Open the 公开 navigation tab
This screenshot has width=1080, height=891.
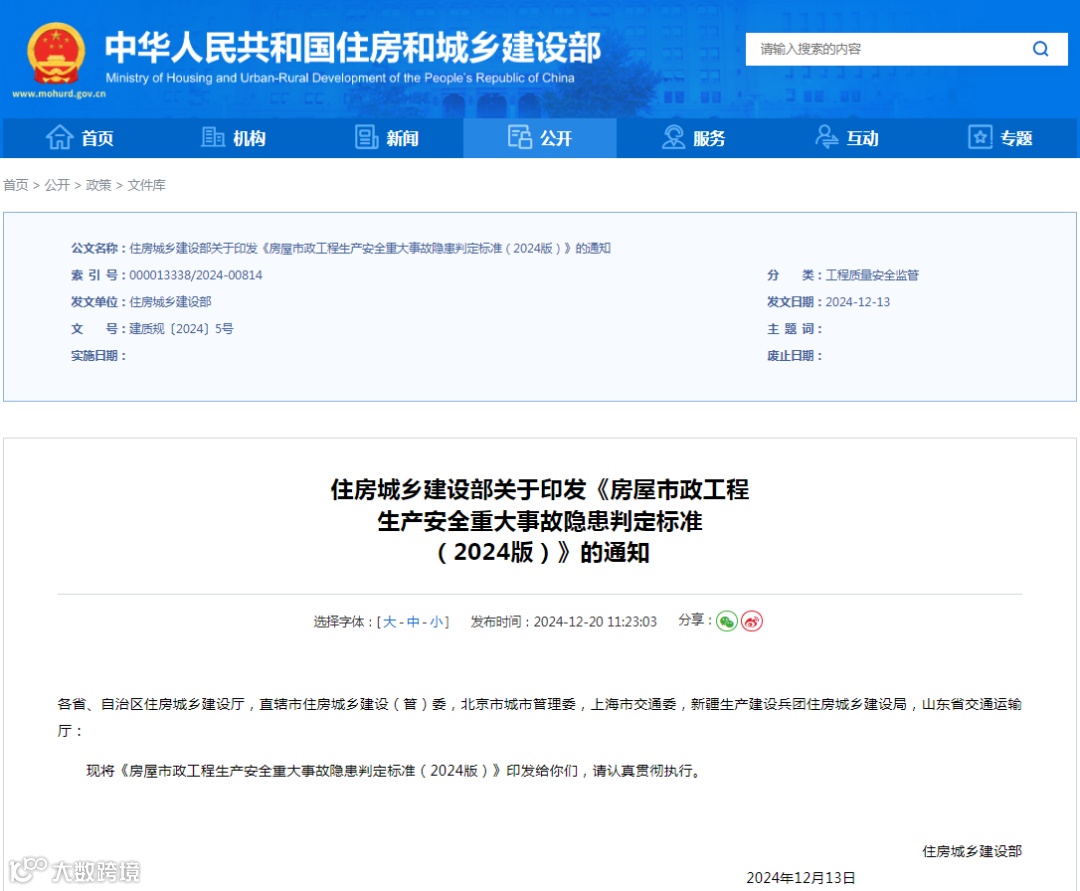(x=540, y=138)
